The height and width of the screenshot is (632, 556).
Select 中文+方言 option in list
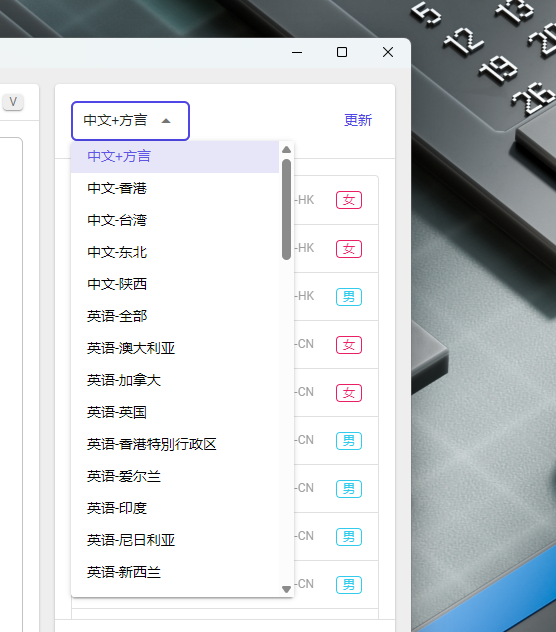coord(175,156)
